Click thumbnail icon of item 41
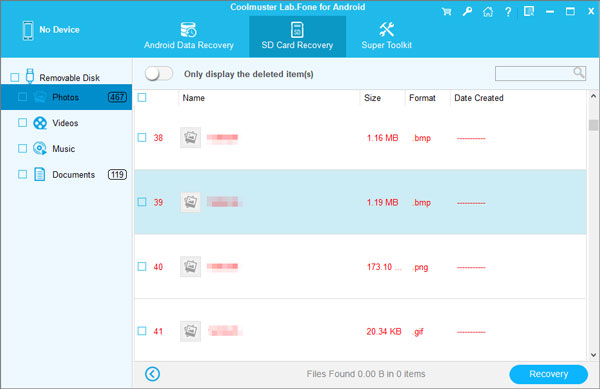Viewport: 600px width, 389px height. click(x=191, y=331)
